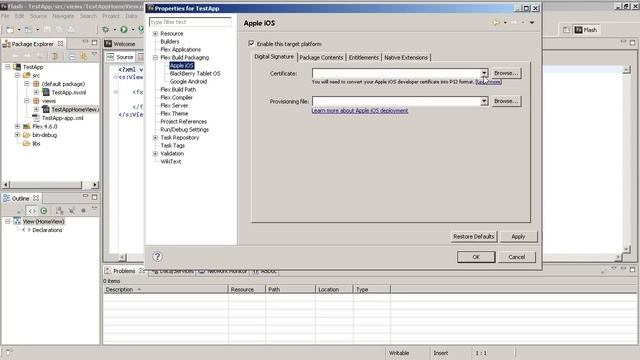The width and height of the screenshot is (640, 360).
Task: Click the Debug gear toolbar icon
Action: [106, 29]
